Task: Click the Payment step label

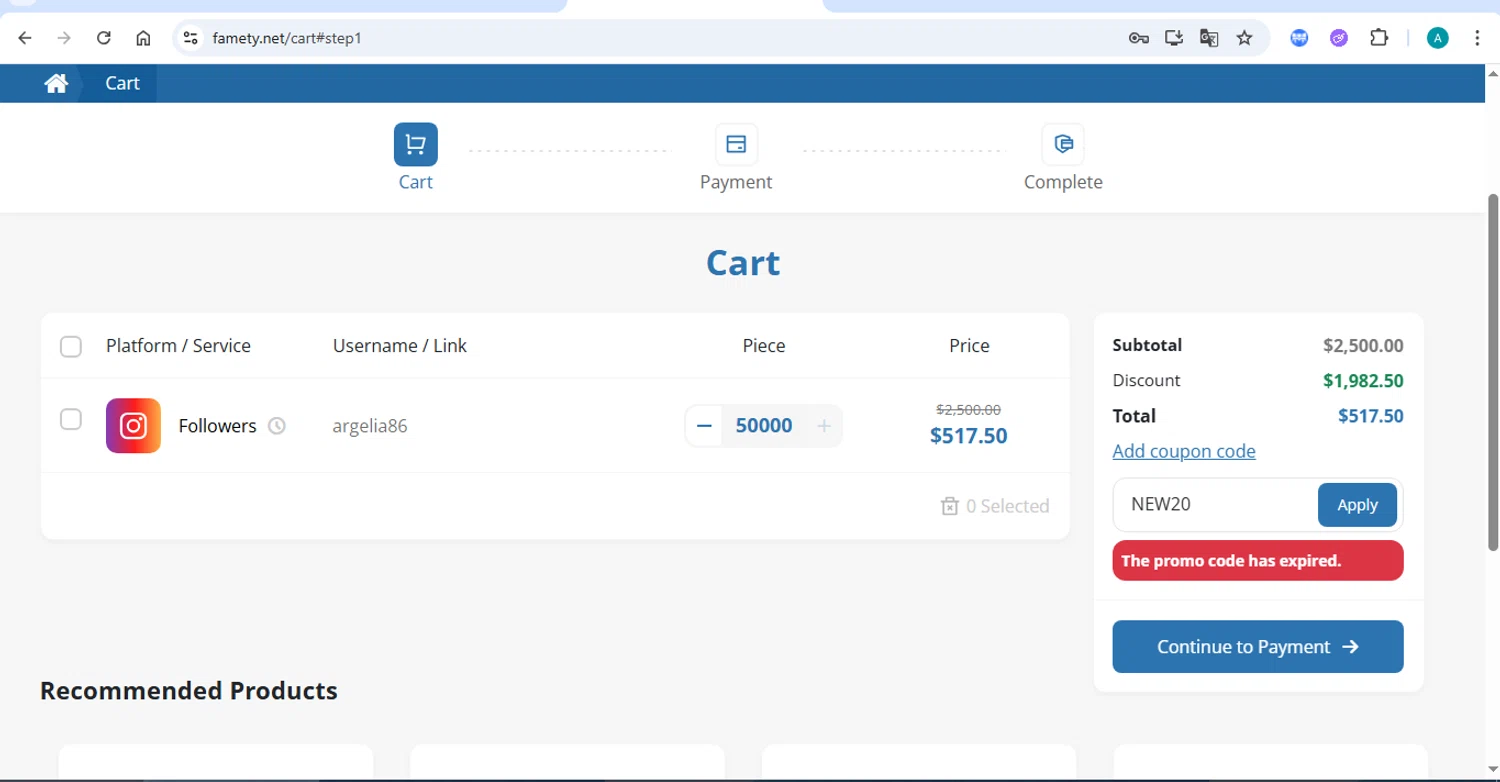Action: 736,182
